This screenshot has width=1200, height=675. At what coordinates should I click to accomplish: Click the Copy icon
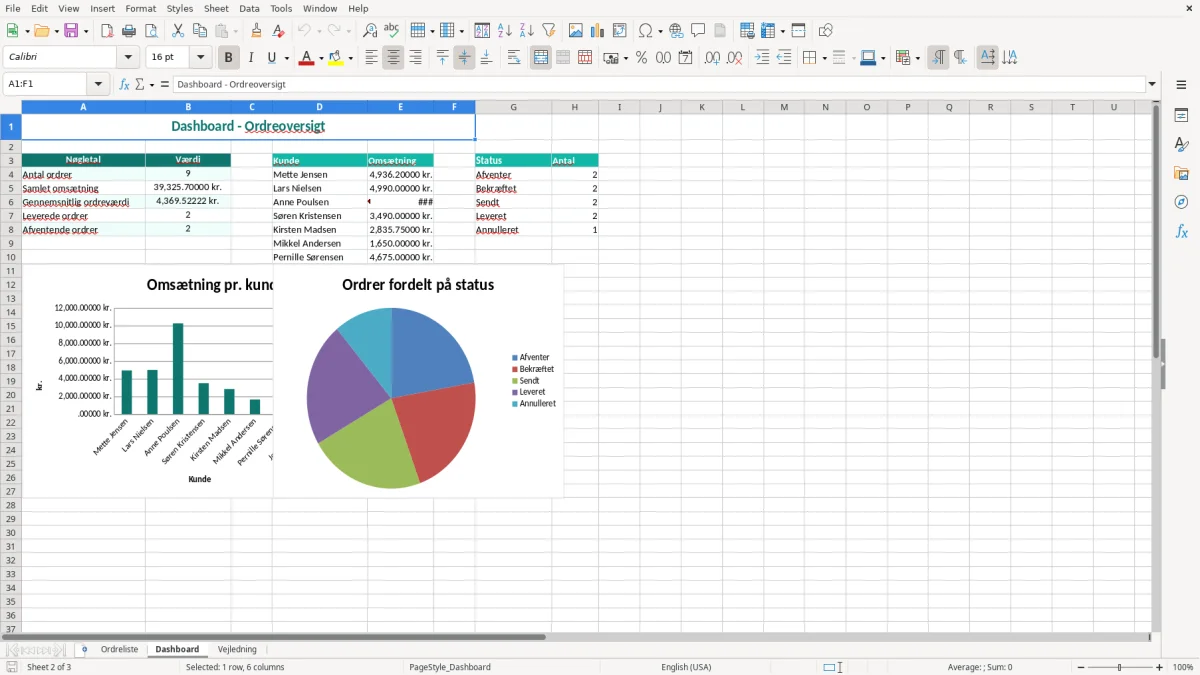click(200, 31)
